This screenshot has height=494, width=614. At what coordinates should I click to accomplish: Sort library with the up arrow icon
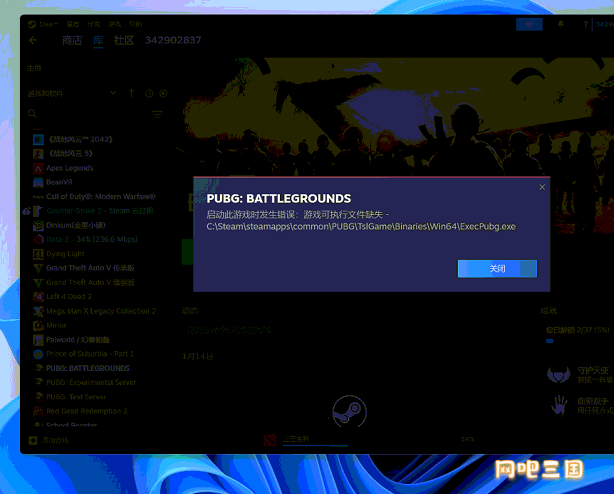132,94
